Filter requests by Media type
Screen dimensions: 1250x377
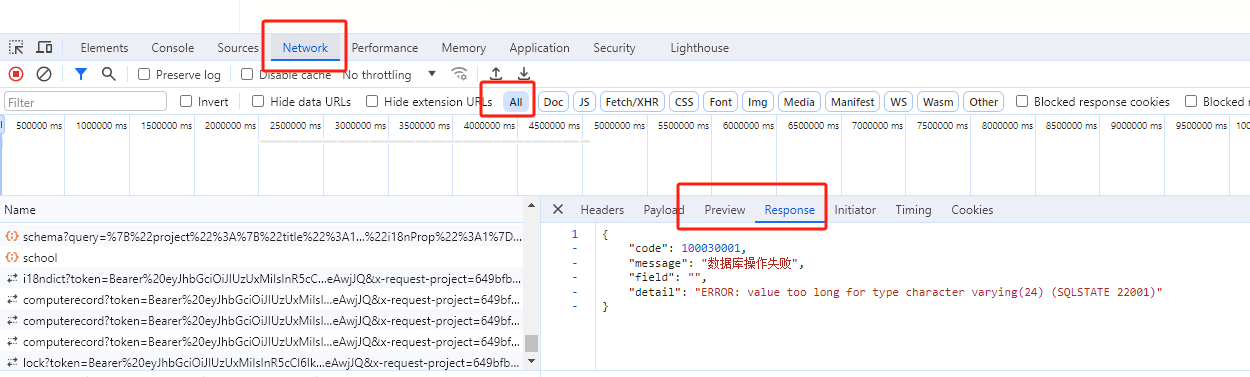(x=799, y=102)
